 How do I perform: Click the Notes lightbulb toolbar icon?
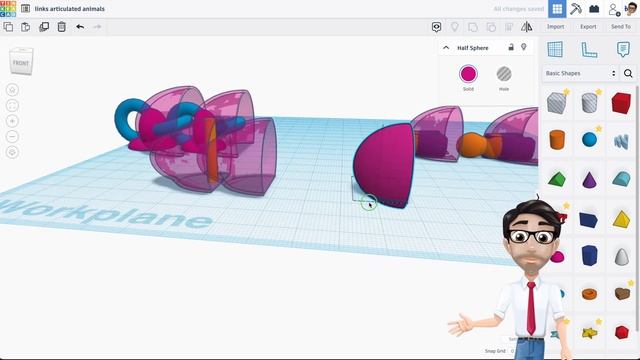[x=454, y=27]
